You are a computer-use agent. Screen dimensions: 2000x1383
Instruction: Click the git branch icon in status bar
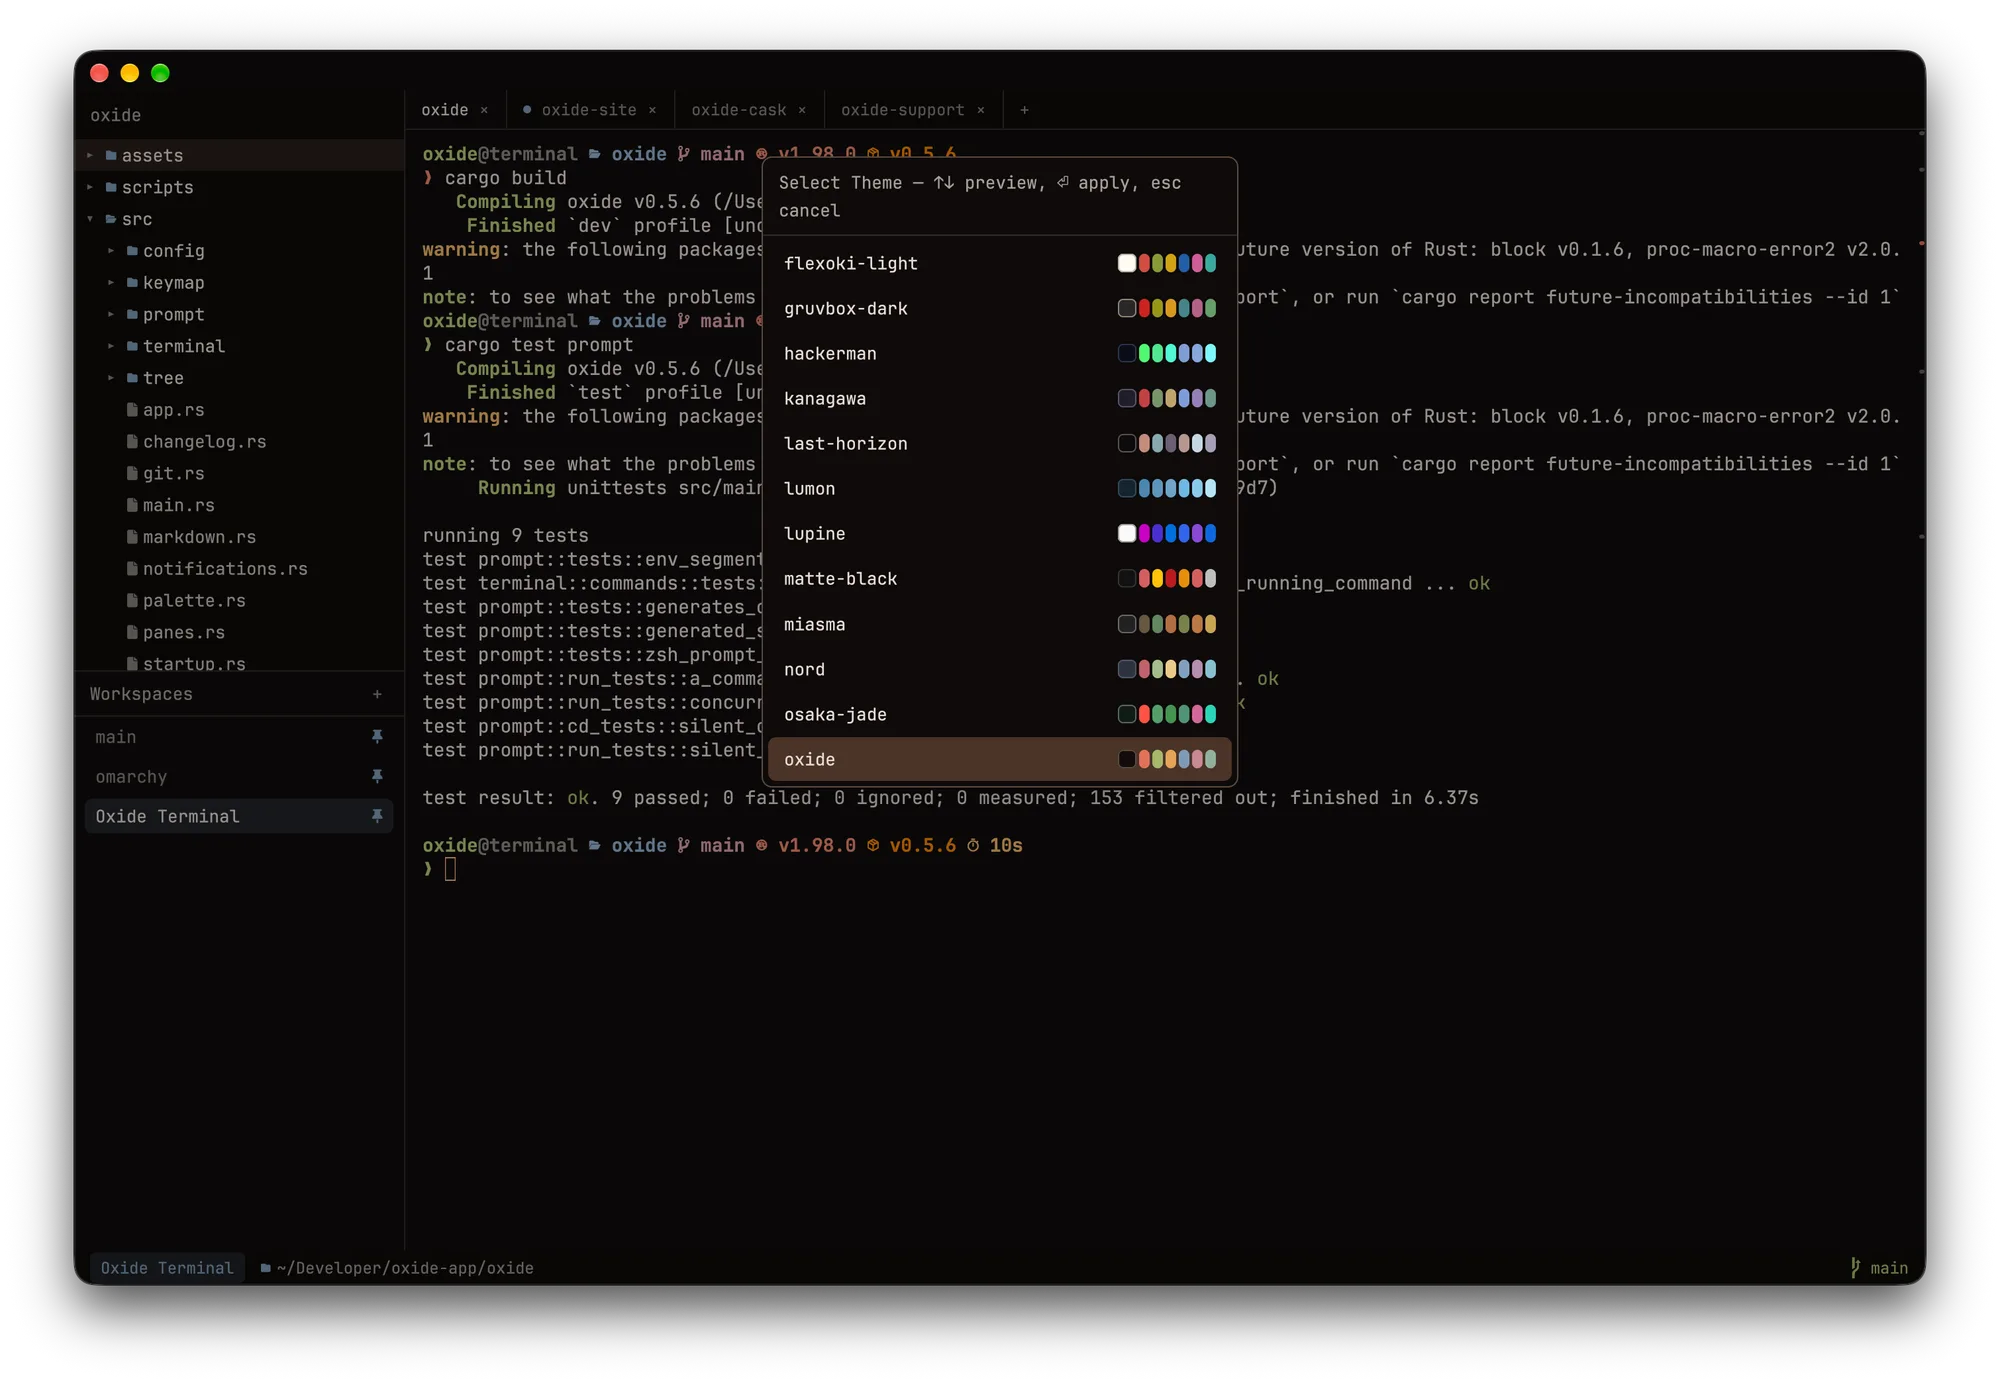[x=1855, y=1268]
